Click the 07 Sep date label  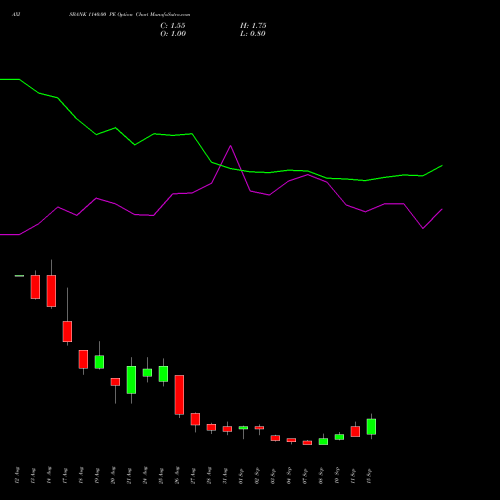point(305,476)
